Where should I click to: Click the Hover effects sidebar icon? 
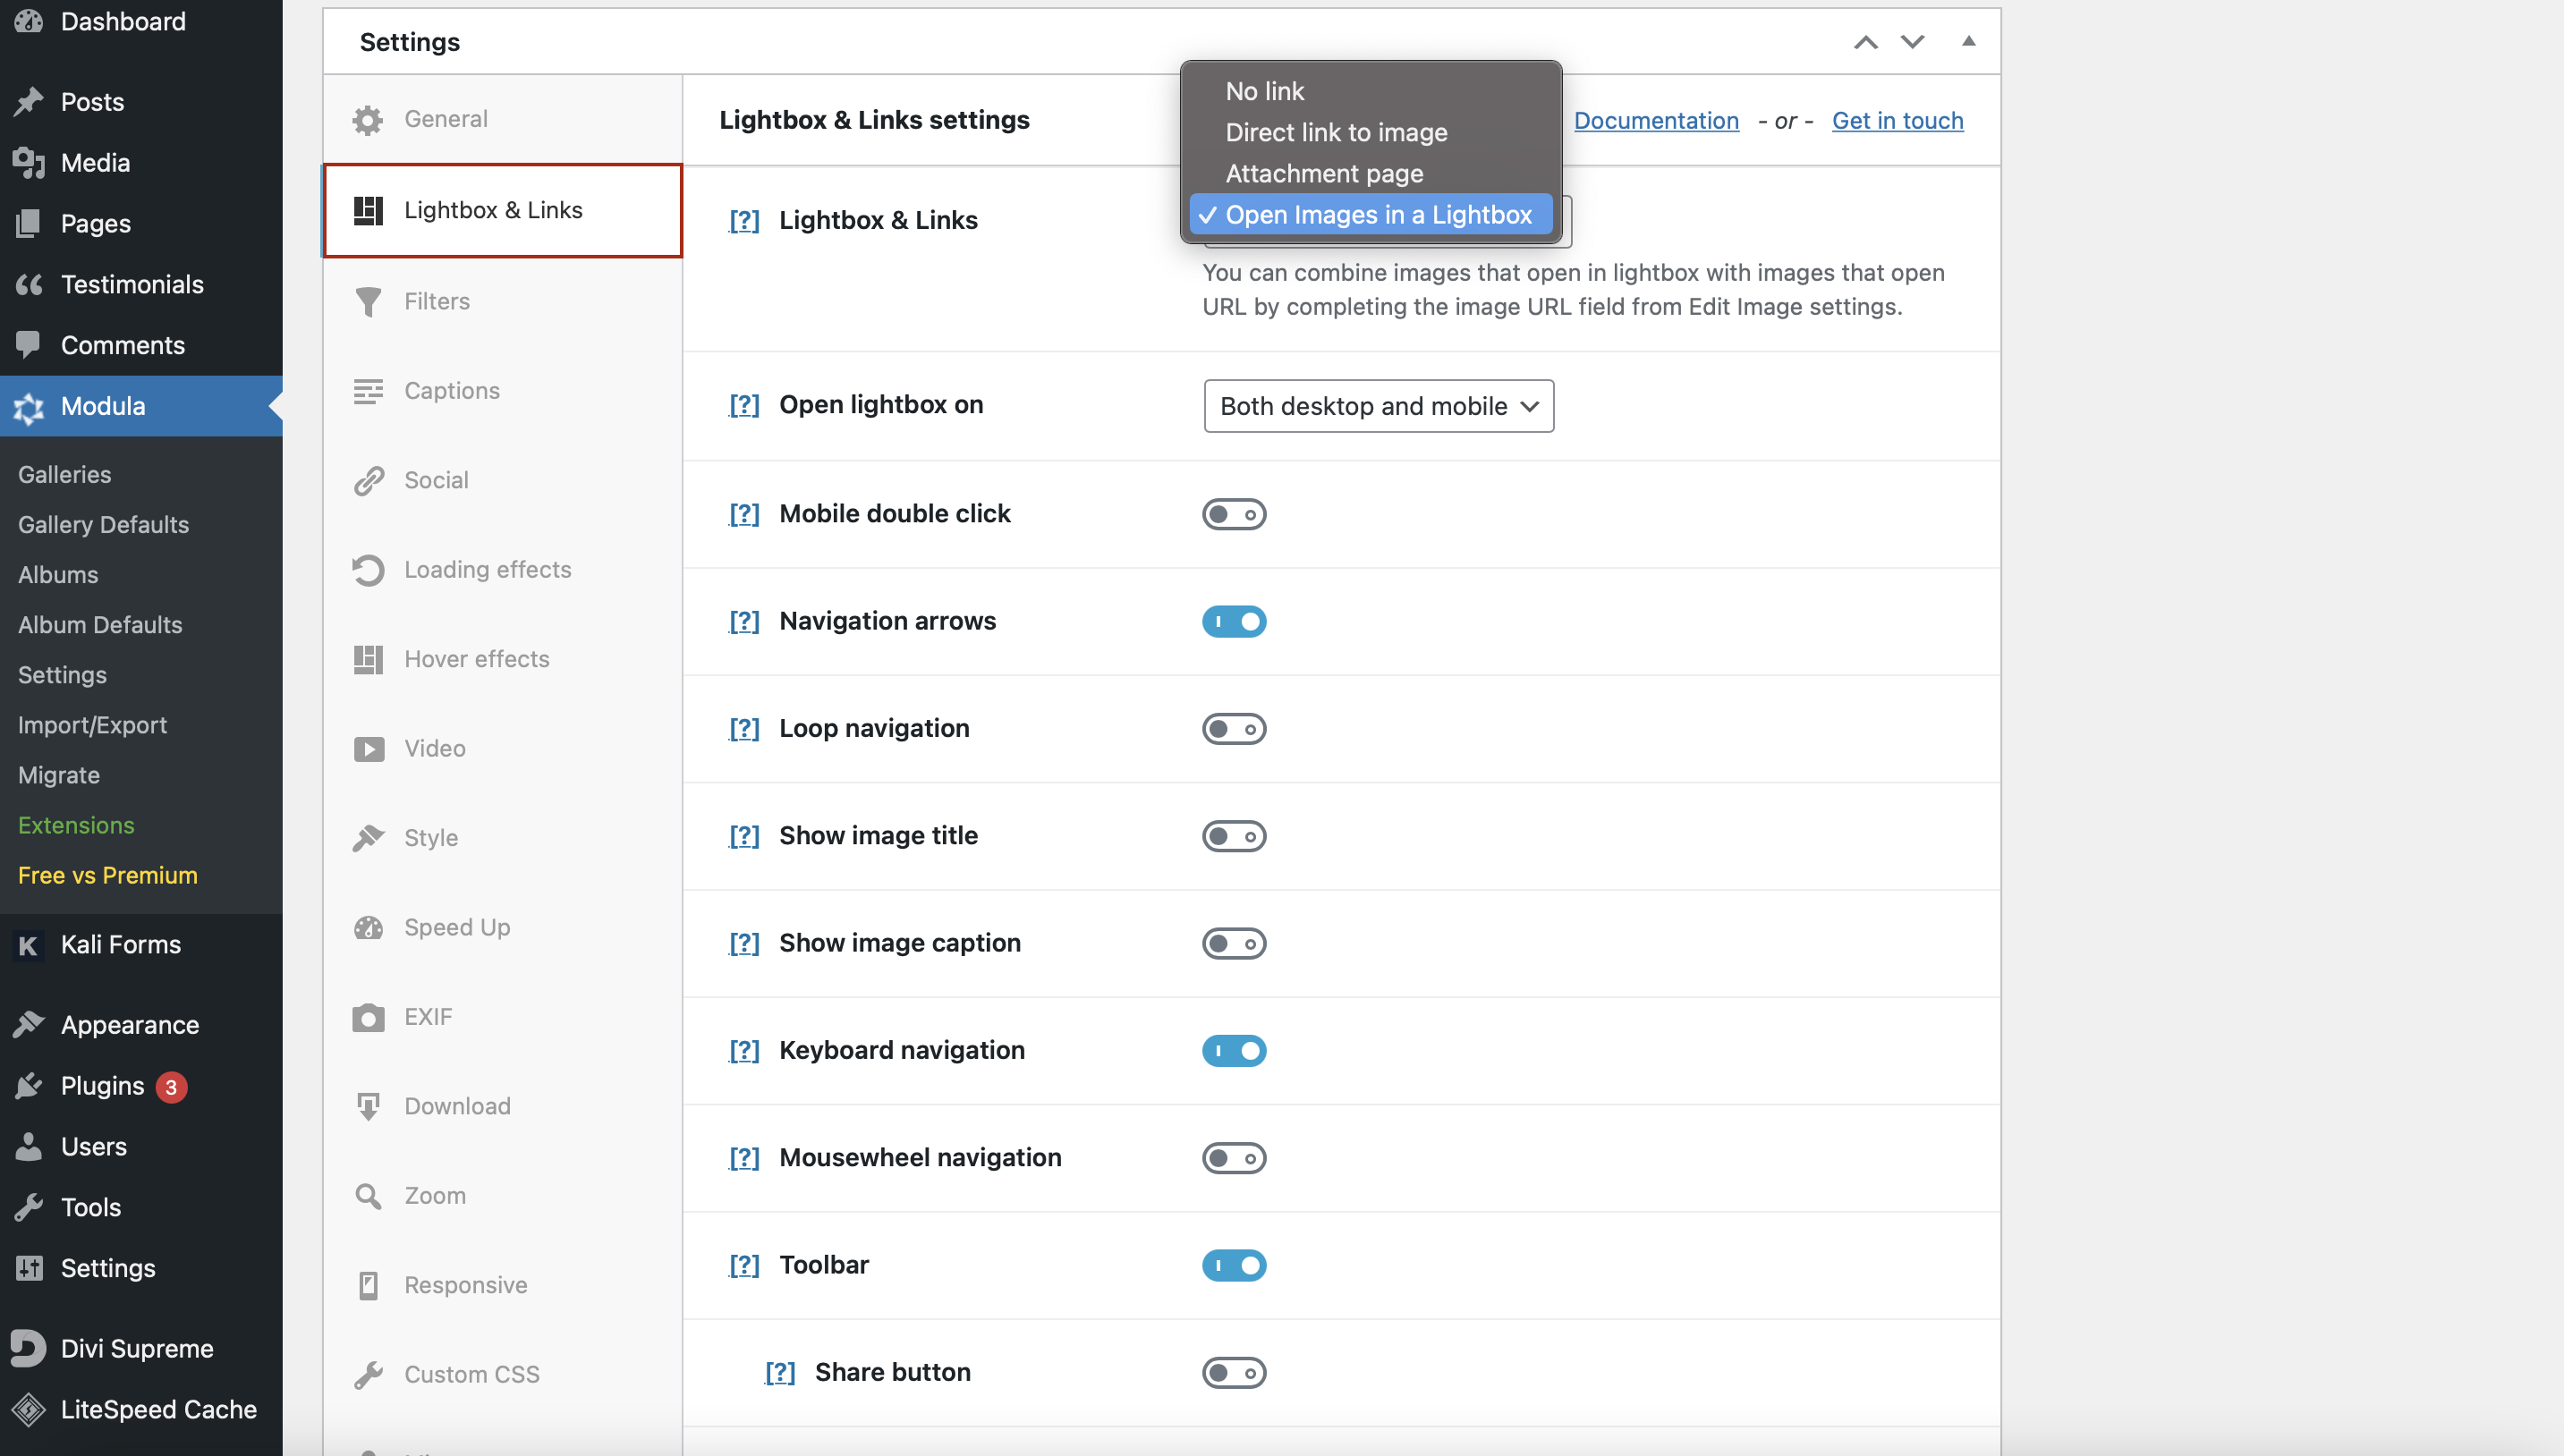368,656
